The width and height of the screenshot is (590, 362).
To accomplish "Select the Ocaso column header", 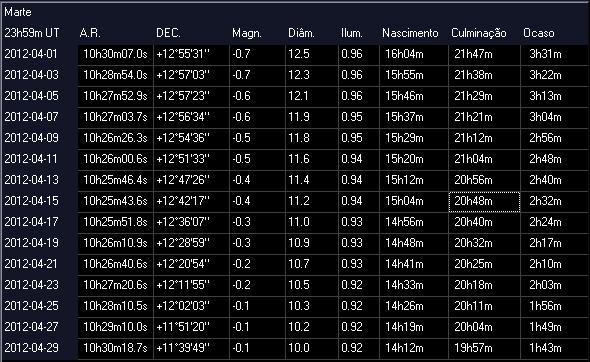I will [538, 33].
